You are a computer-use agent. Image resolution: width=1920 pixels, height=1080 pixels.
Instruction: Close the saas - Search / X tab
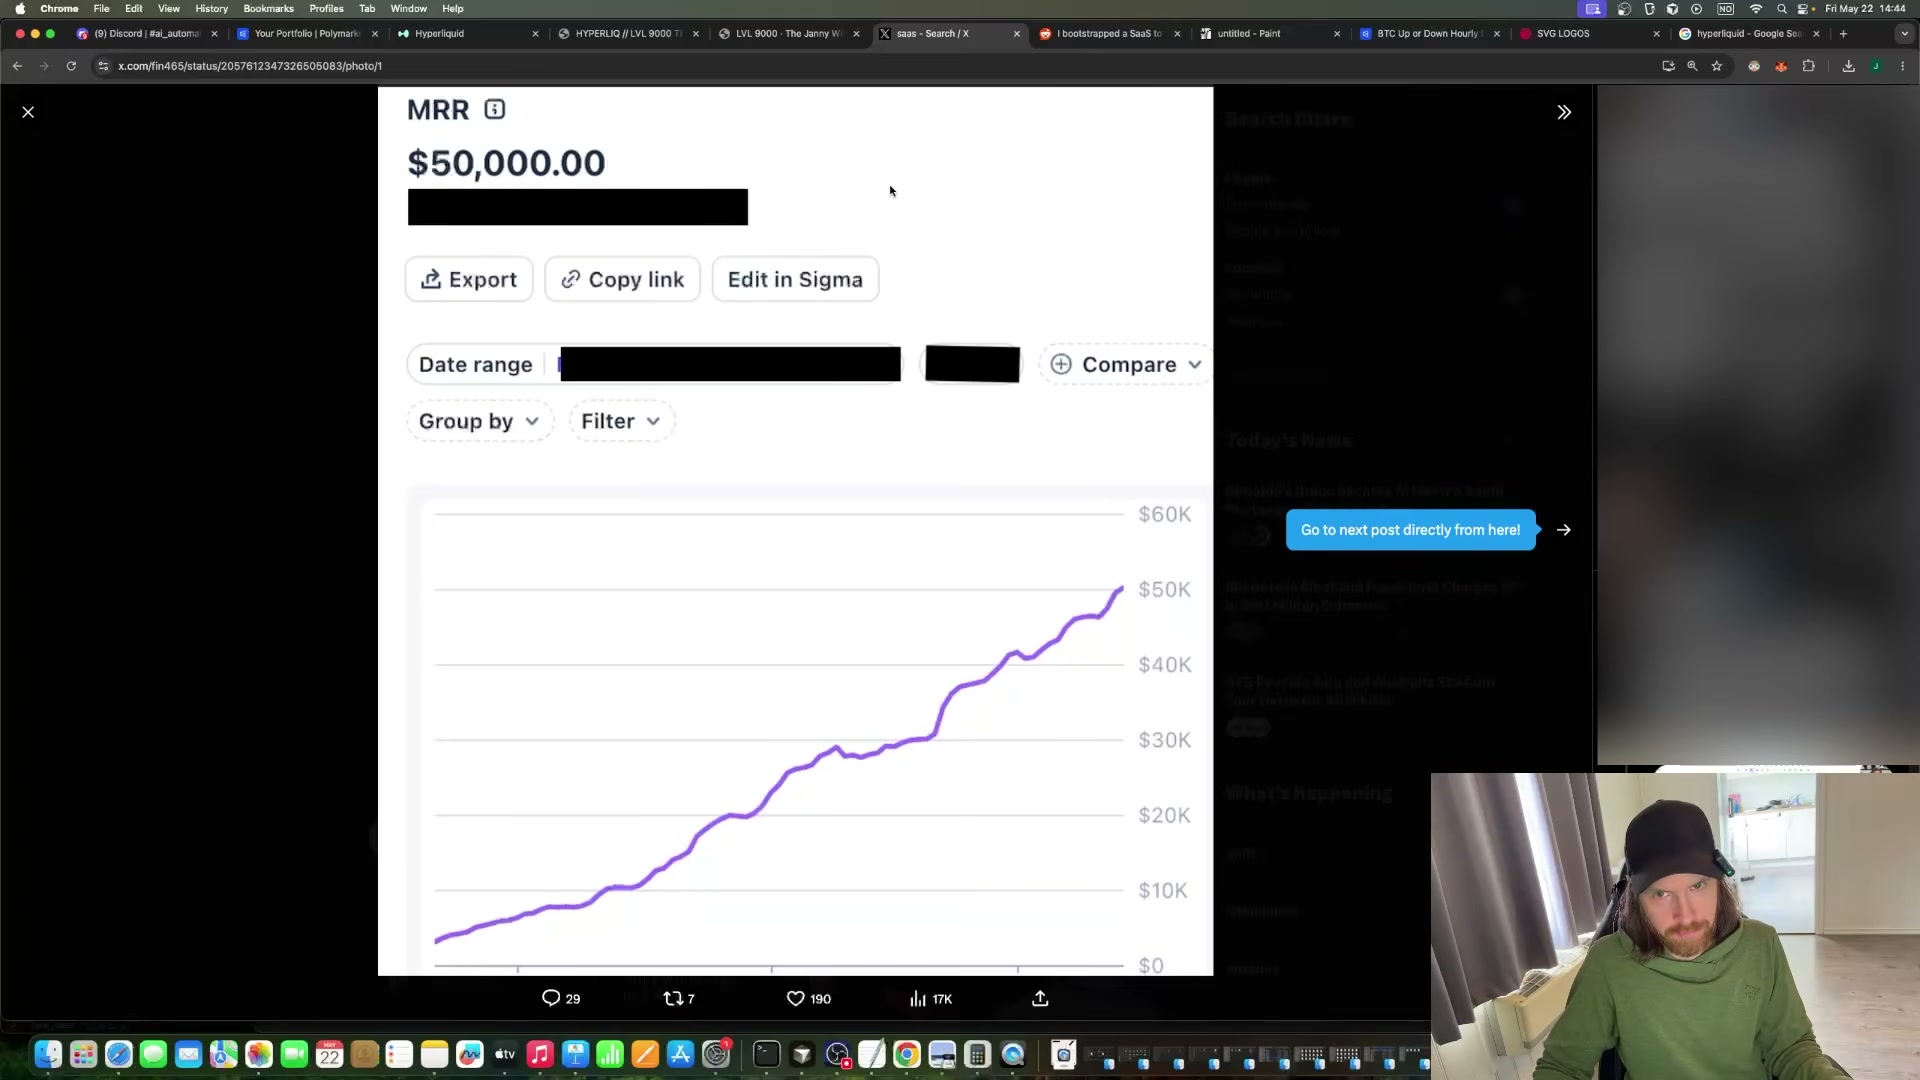pos(1017,33)
